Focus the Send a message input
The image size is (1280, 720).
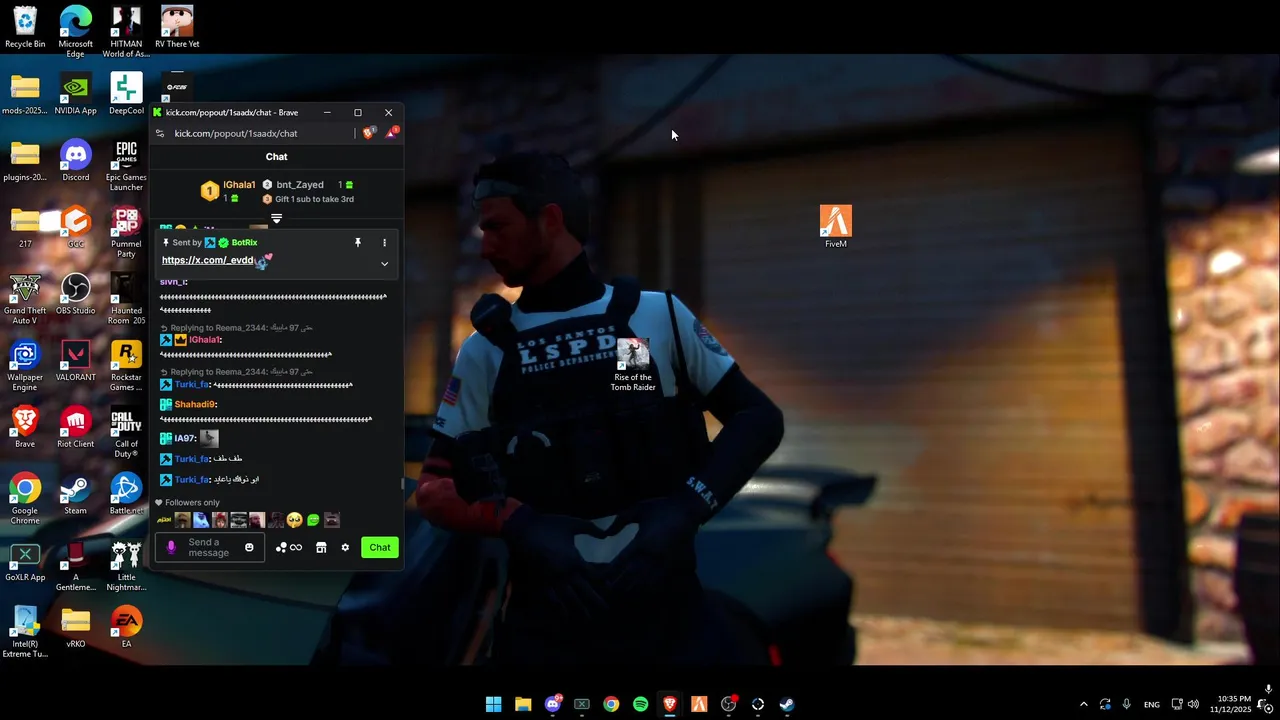[209, 547]
